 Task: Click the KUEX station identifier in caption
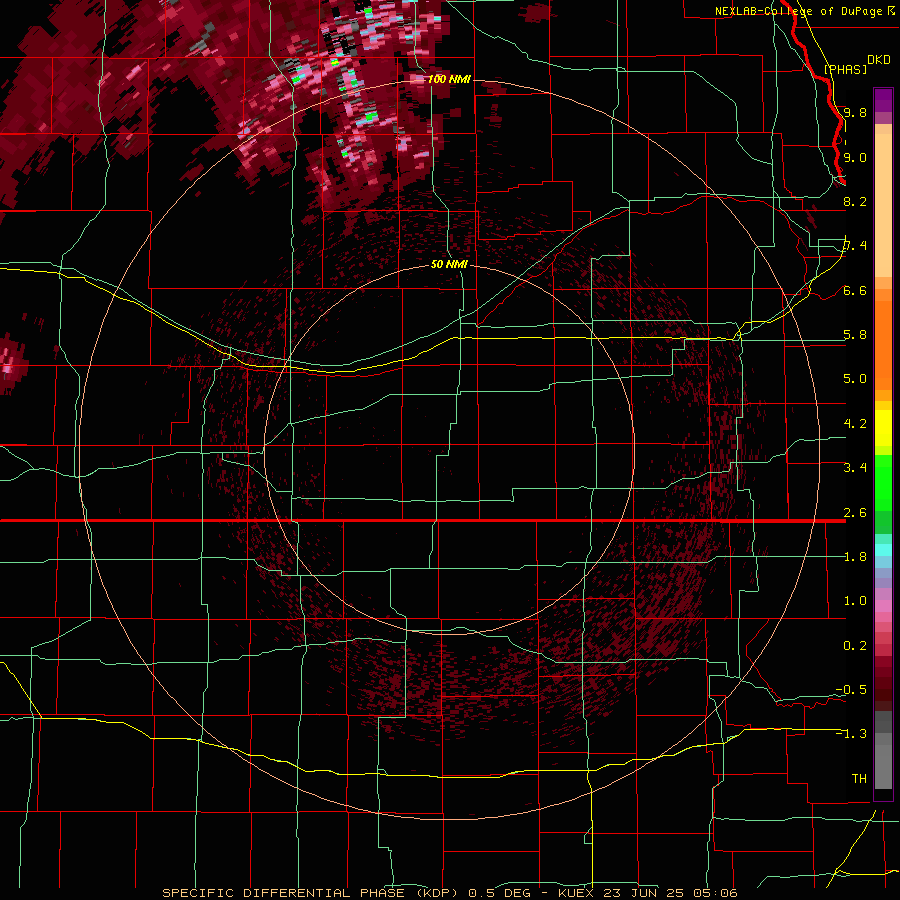click(x=576, y=893)
